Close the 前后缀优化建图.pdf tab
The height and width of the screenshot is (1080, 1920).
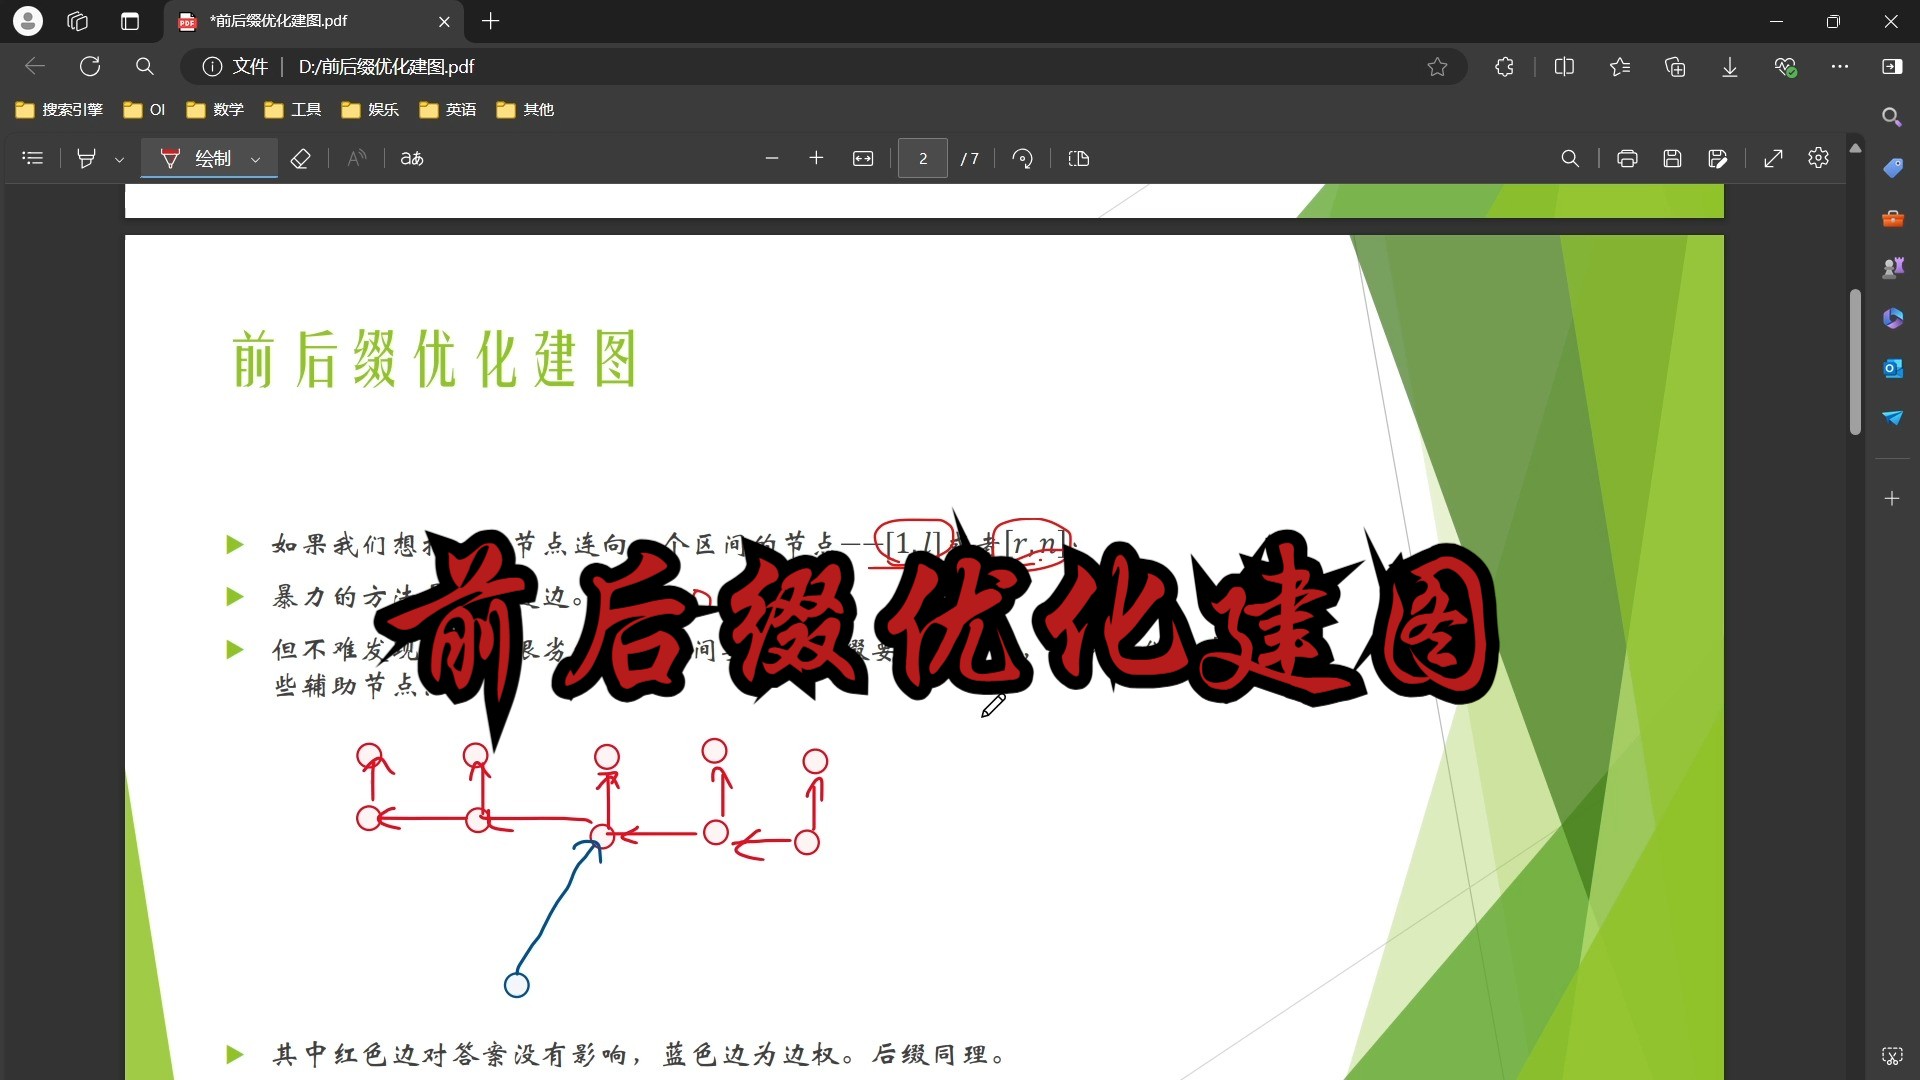(x=444, y=21)
